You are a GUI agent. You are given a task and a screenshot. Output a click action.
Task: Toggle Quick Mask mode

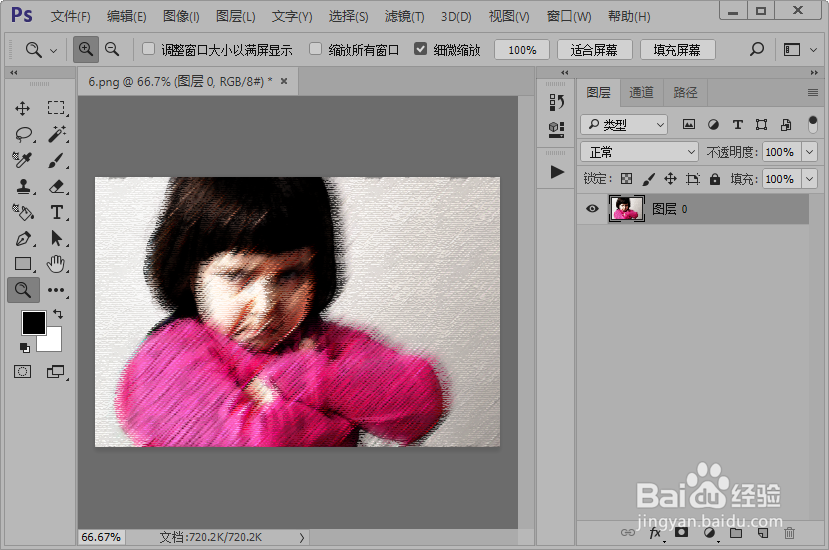[x=22, y=372]
